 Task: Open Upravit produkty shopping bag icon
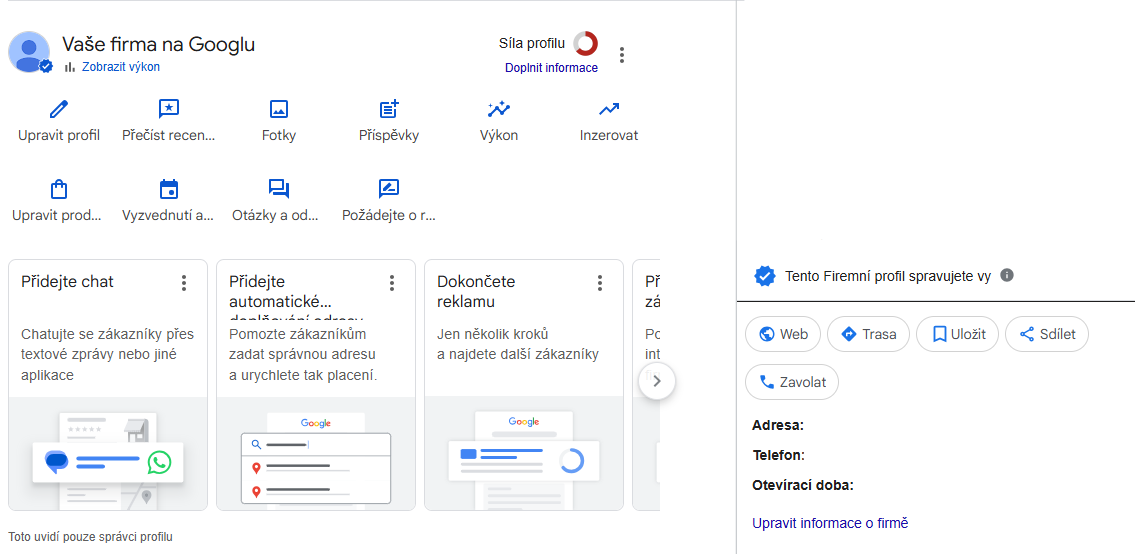point(59,189)
